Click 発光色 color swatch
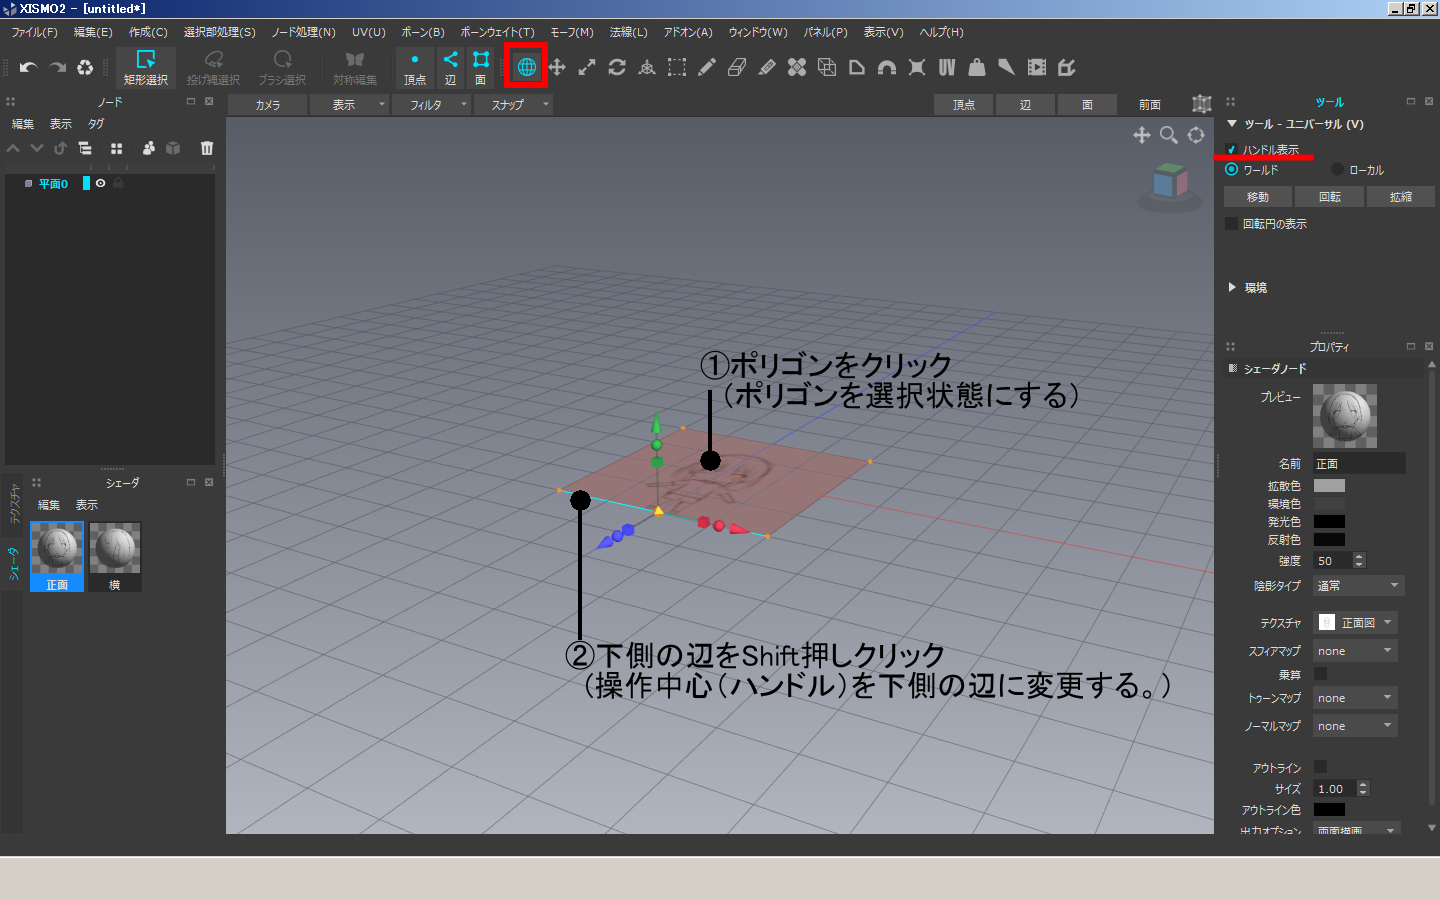 (x=1329, y=521)
